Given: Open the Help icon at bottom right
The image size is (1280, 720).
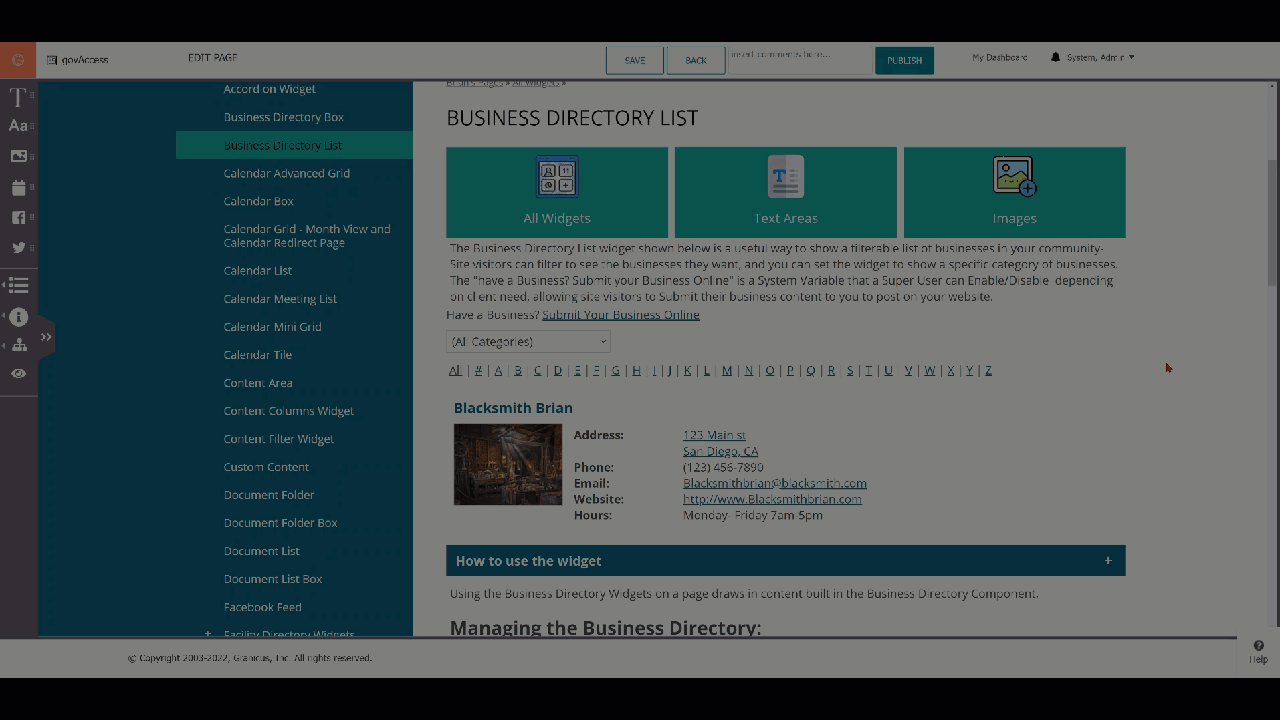Looking at the screenshot, I should click(1258, 650).
